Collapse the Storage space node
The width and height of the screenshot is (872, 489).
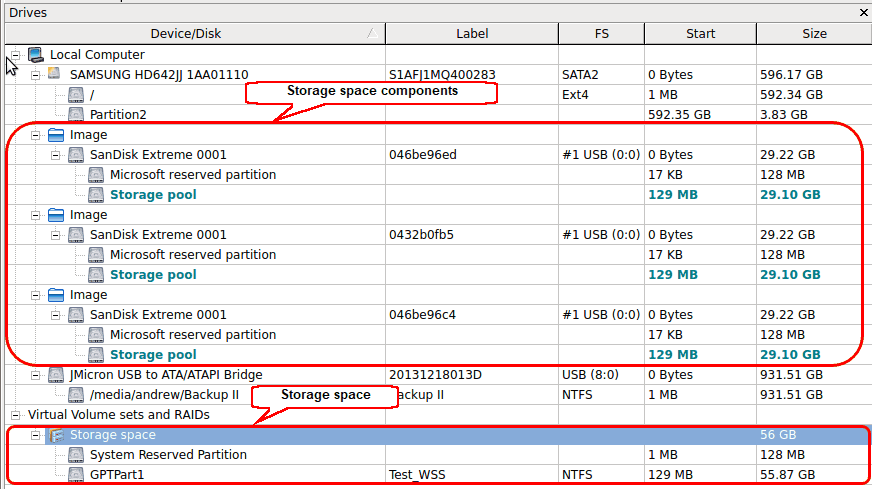(36, 435)
